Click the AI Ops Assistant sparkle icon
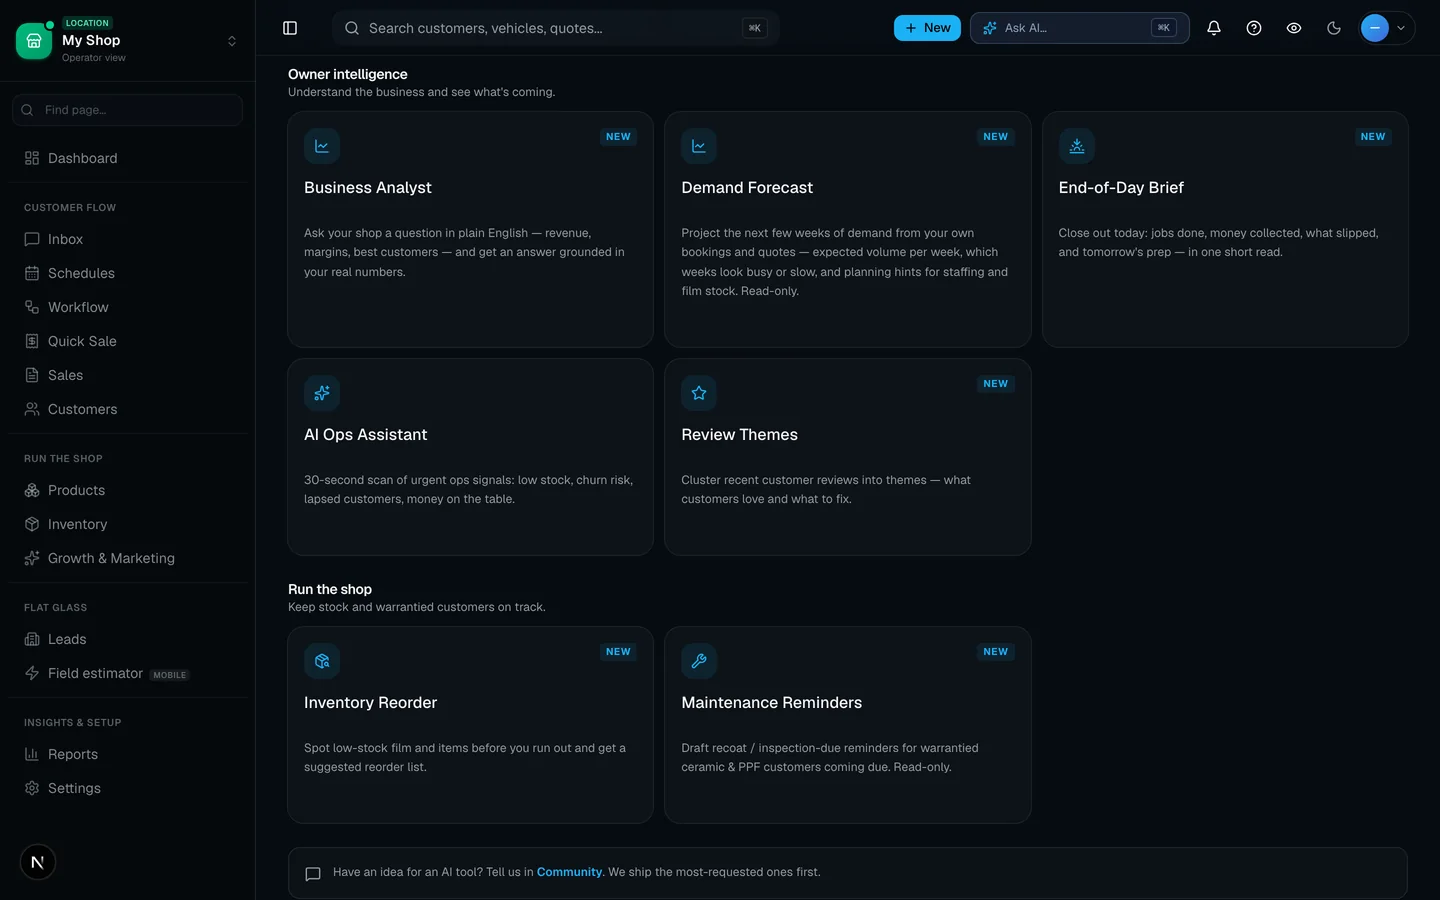This screenshot has width=1440, height=900. pyautogui.click(x=322, y=393)
